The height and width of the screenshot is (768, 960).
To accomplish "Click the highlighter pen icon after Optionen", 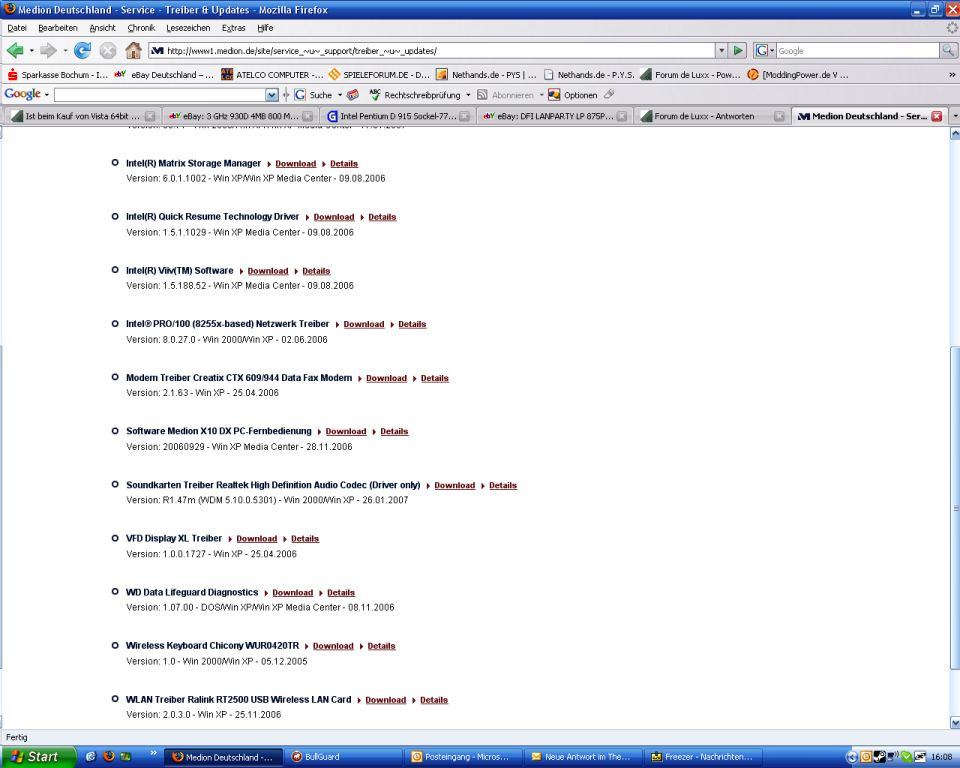I will coord(609,94).
